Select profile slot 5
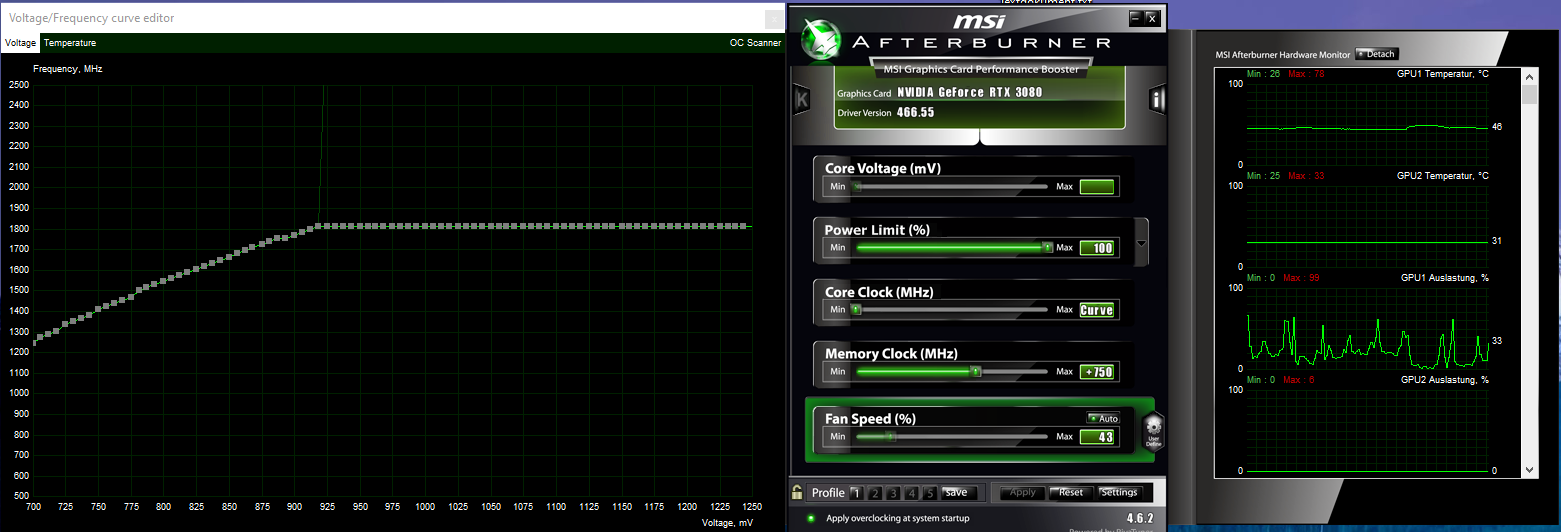This screenshot has height=532, width=1561. [x=931, y=493]
